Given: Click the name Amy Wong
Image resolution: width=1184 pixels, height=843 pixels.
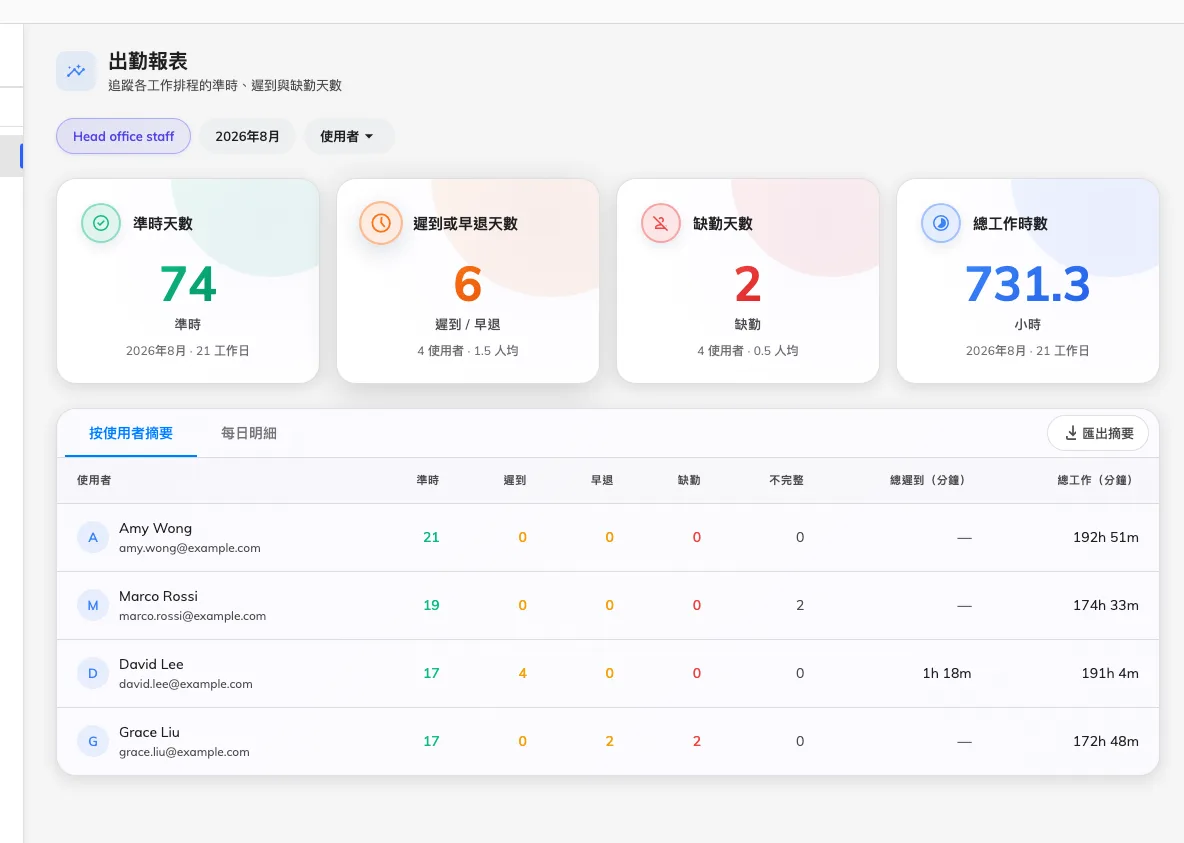Looking at the screenshot, I should point(156,529).
